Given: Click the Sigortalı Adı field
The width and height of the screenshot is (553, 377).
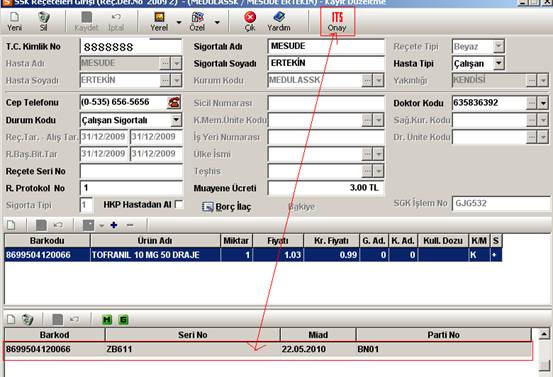Looking at the screenshot, I should (x=326, y=46).
